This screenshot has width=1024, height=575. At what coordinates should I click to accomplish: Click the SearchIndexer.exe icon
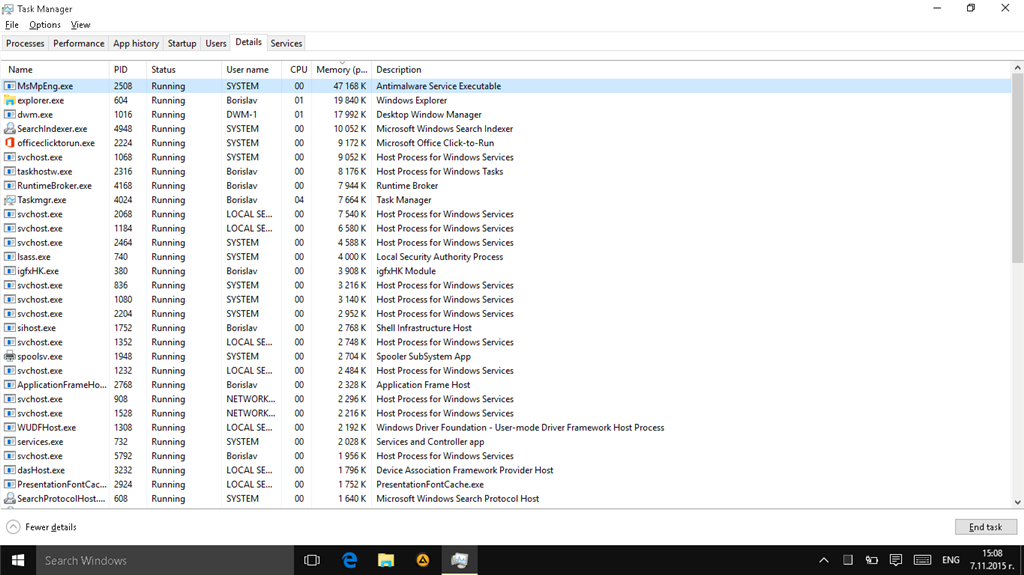[x=10, y=129]
